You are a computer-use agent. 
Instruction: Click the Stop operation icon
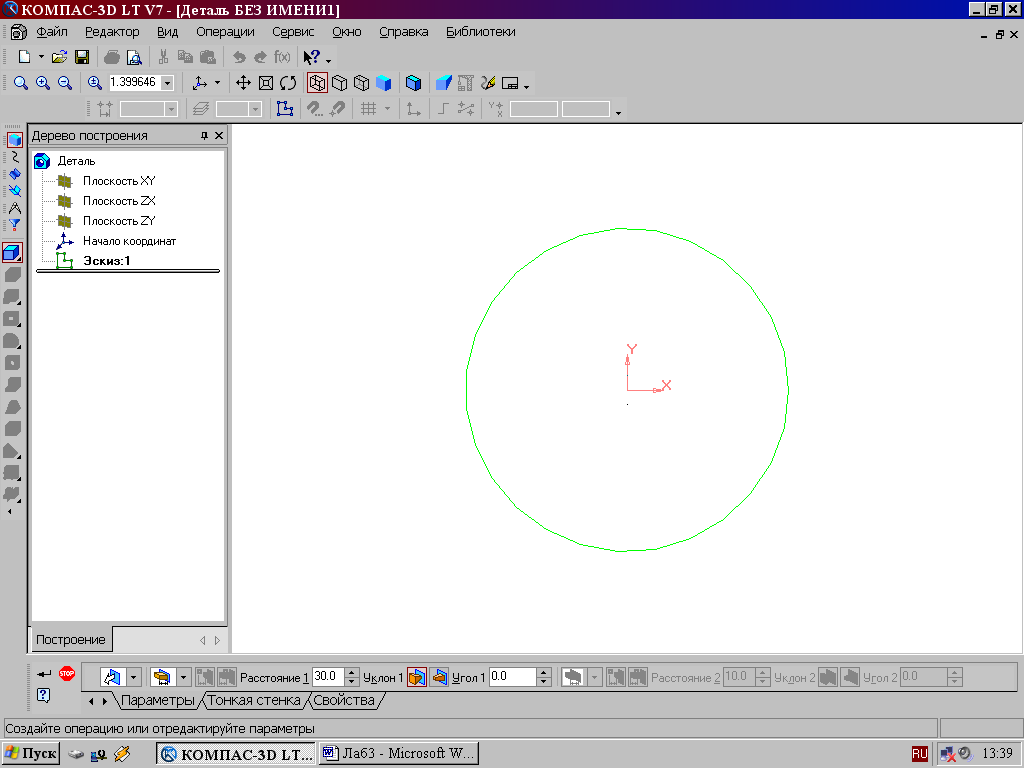pos(67,673)
